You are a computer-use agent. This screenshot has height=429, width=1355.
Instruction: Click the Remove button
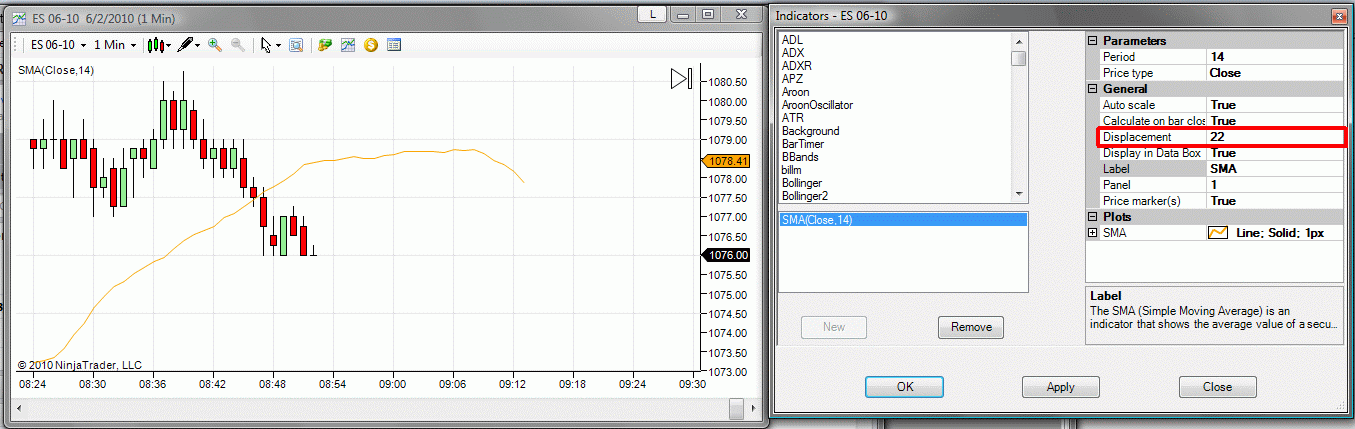point(970,327)
